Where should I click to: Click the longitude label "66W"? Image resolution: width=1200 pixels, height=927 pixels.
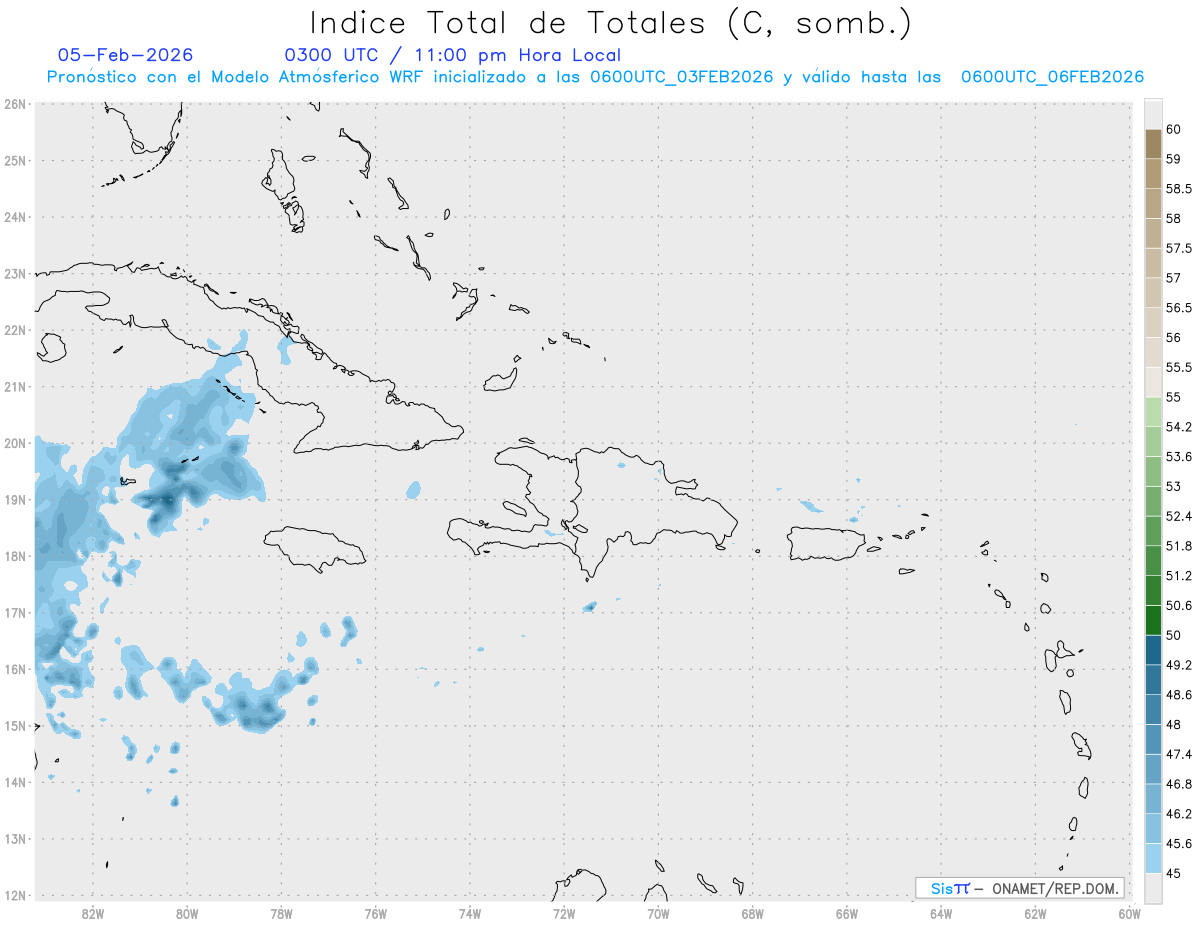click(x=847, y=914)
